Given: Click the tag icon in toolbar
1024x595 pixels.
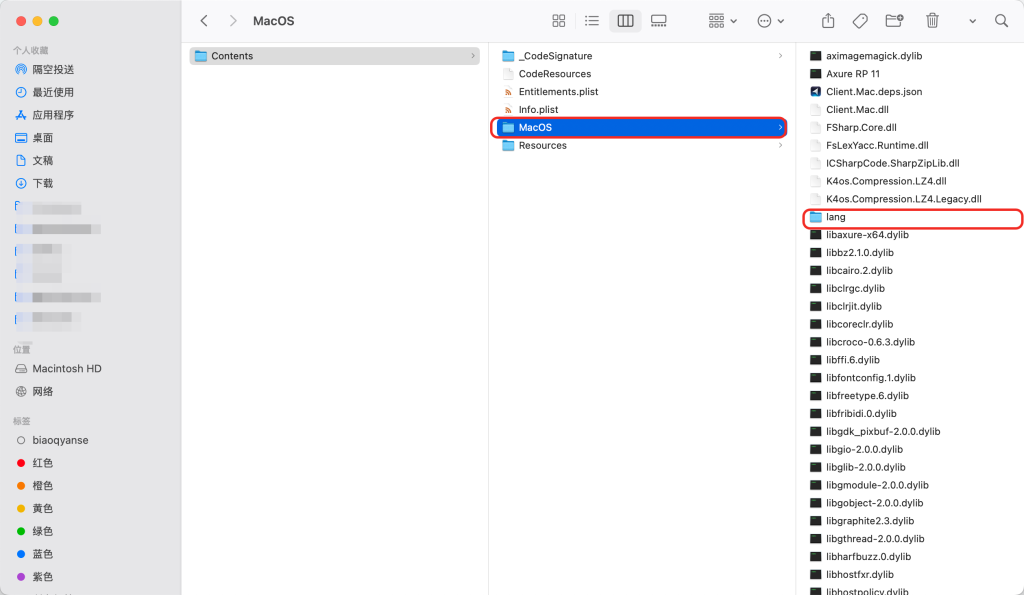Looking at the screenshot, I should (860, 21).
